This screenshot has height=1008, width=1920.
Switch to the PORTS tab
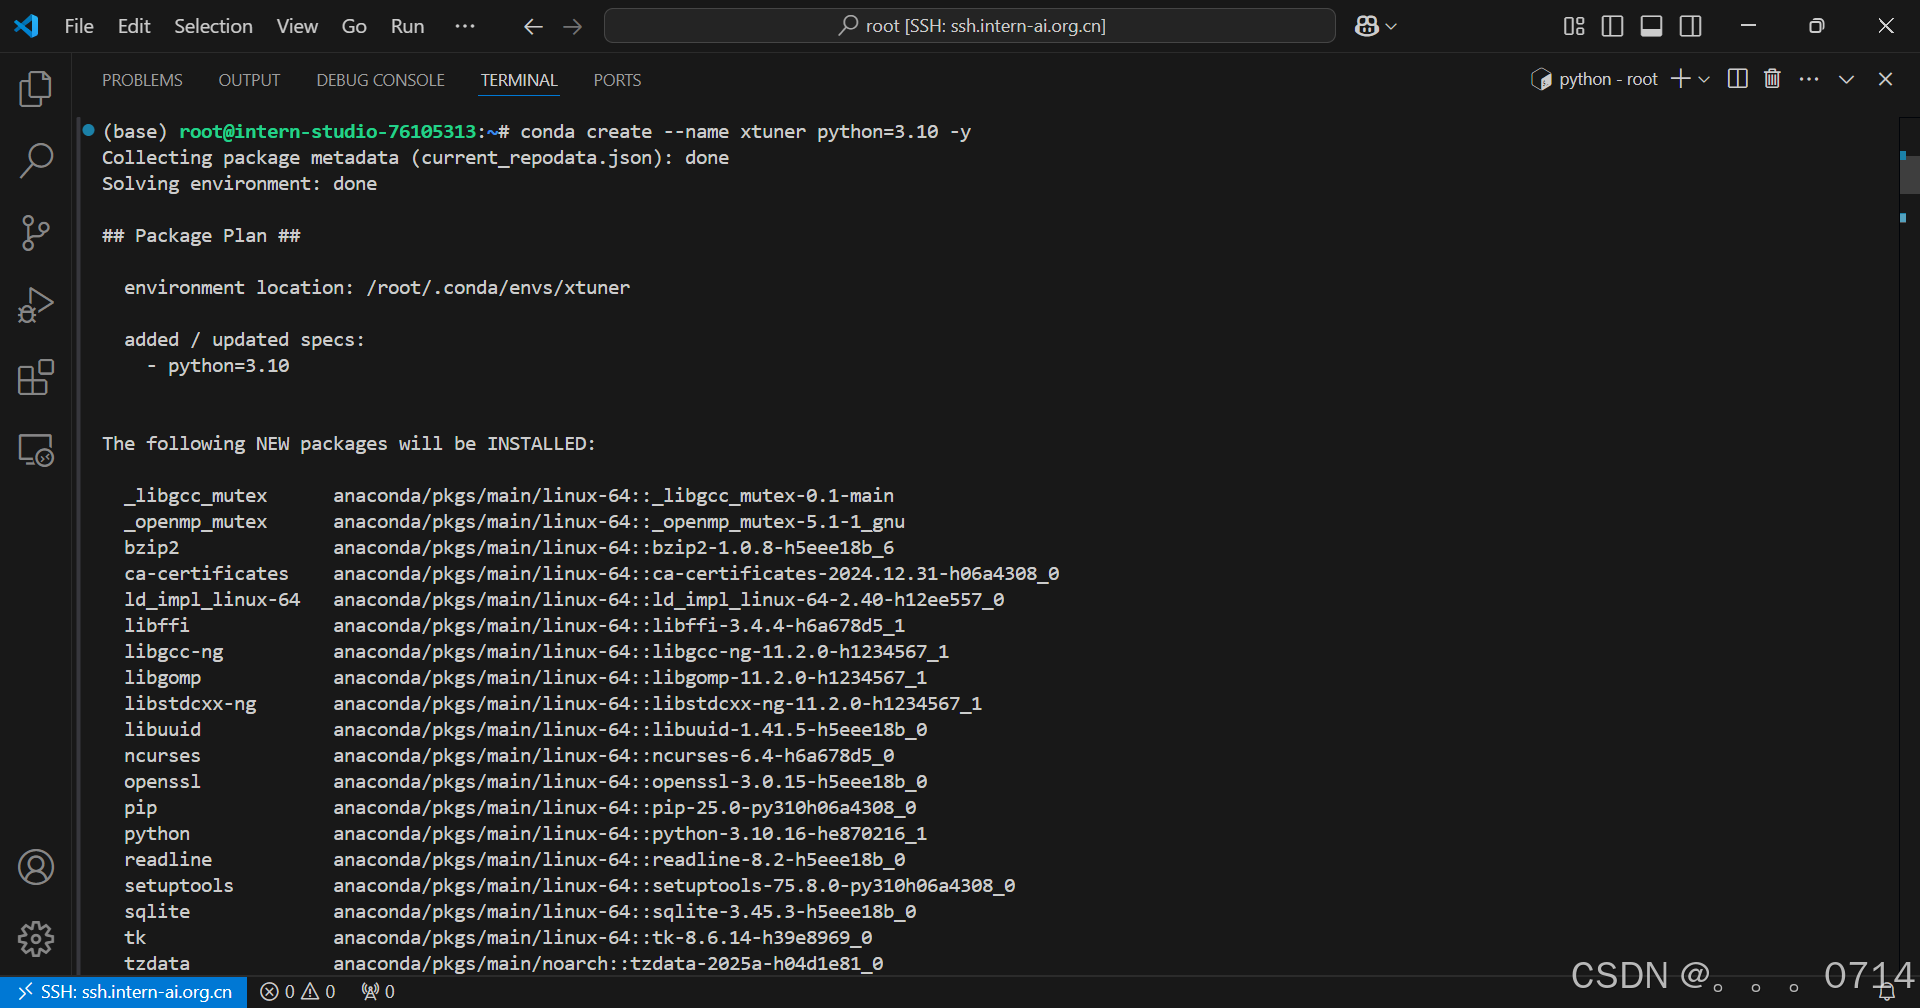617,80
